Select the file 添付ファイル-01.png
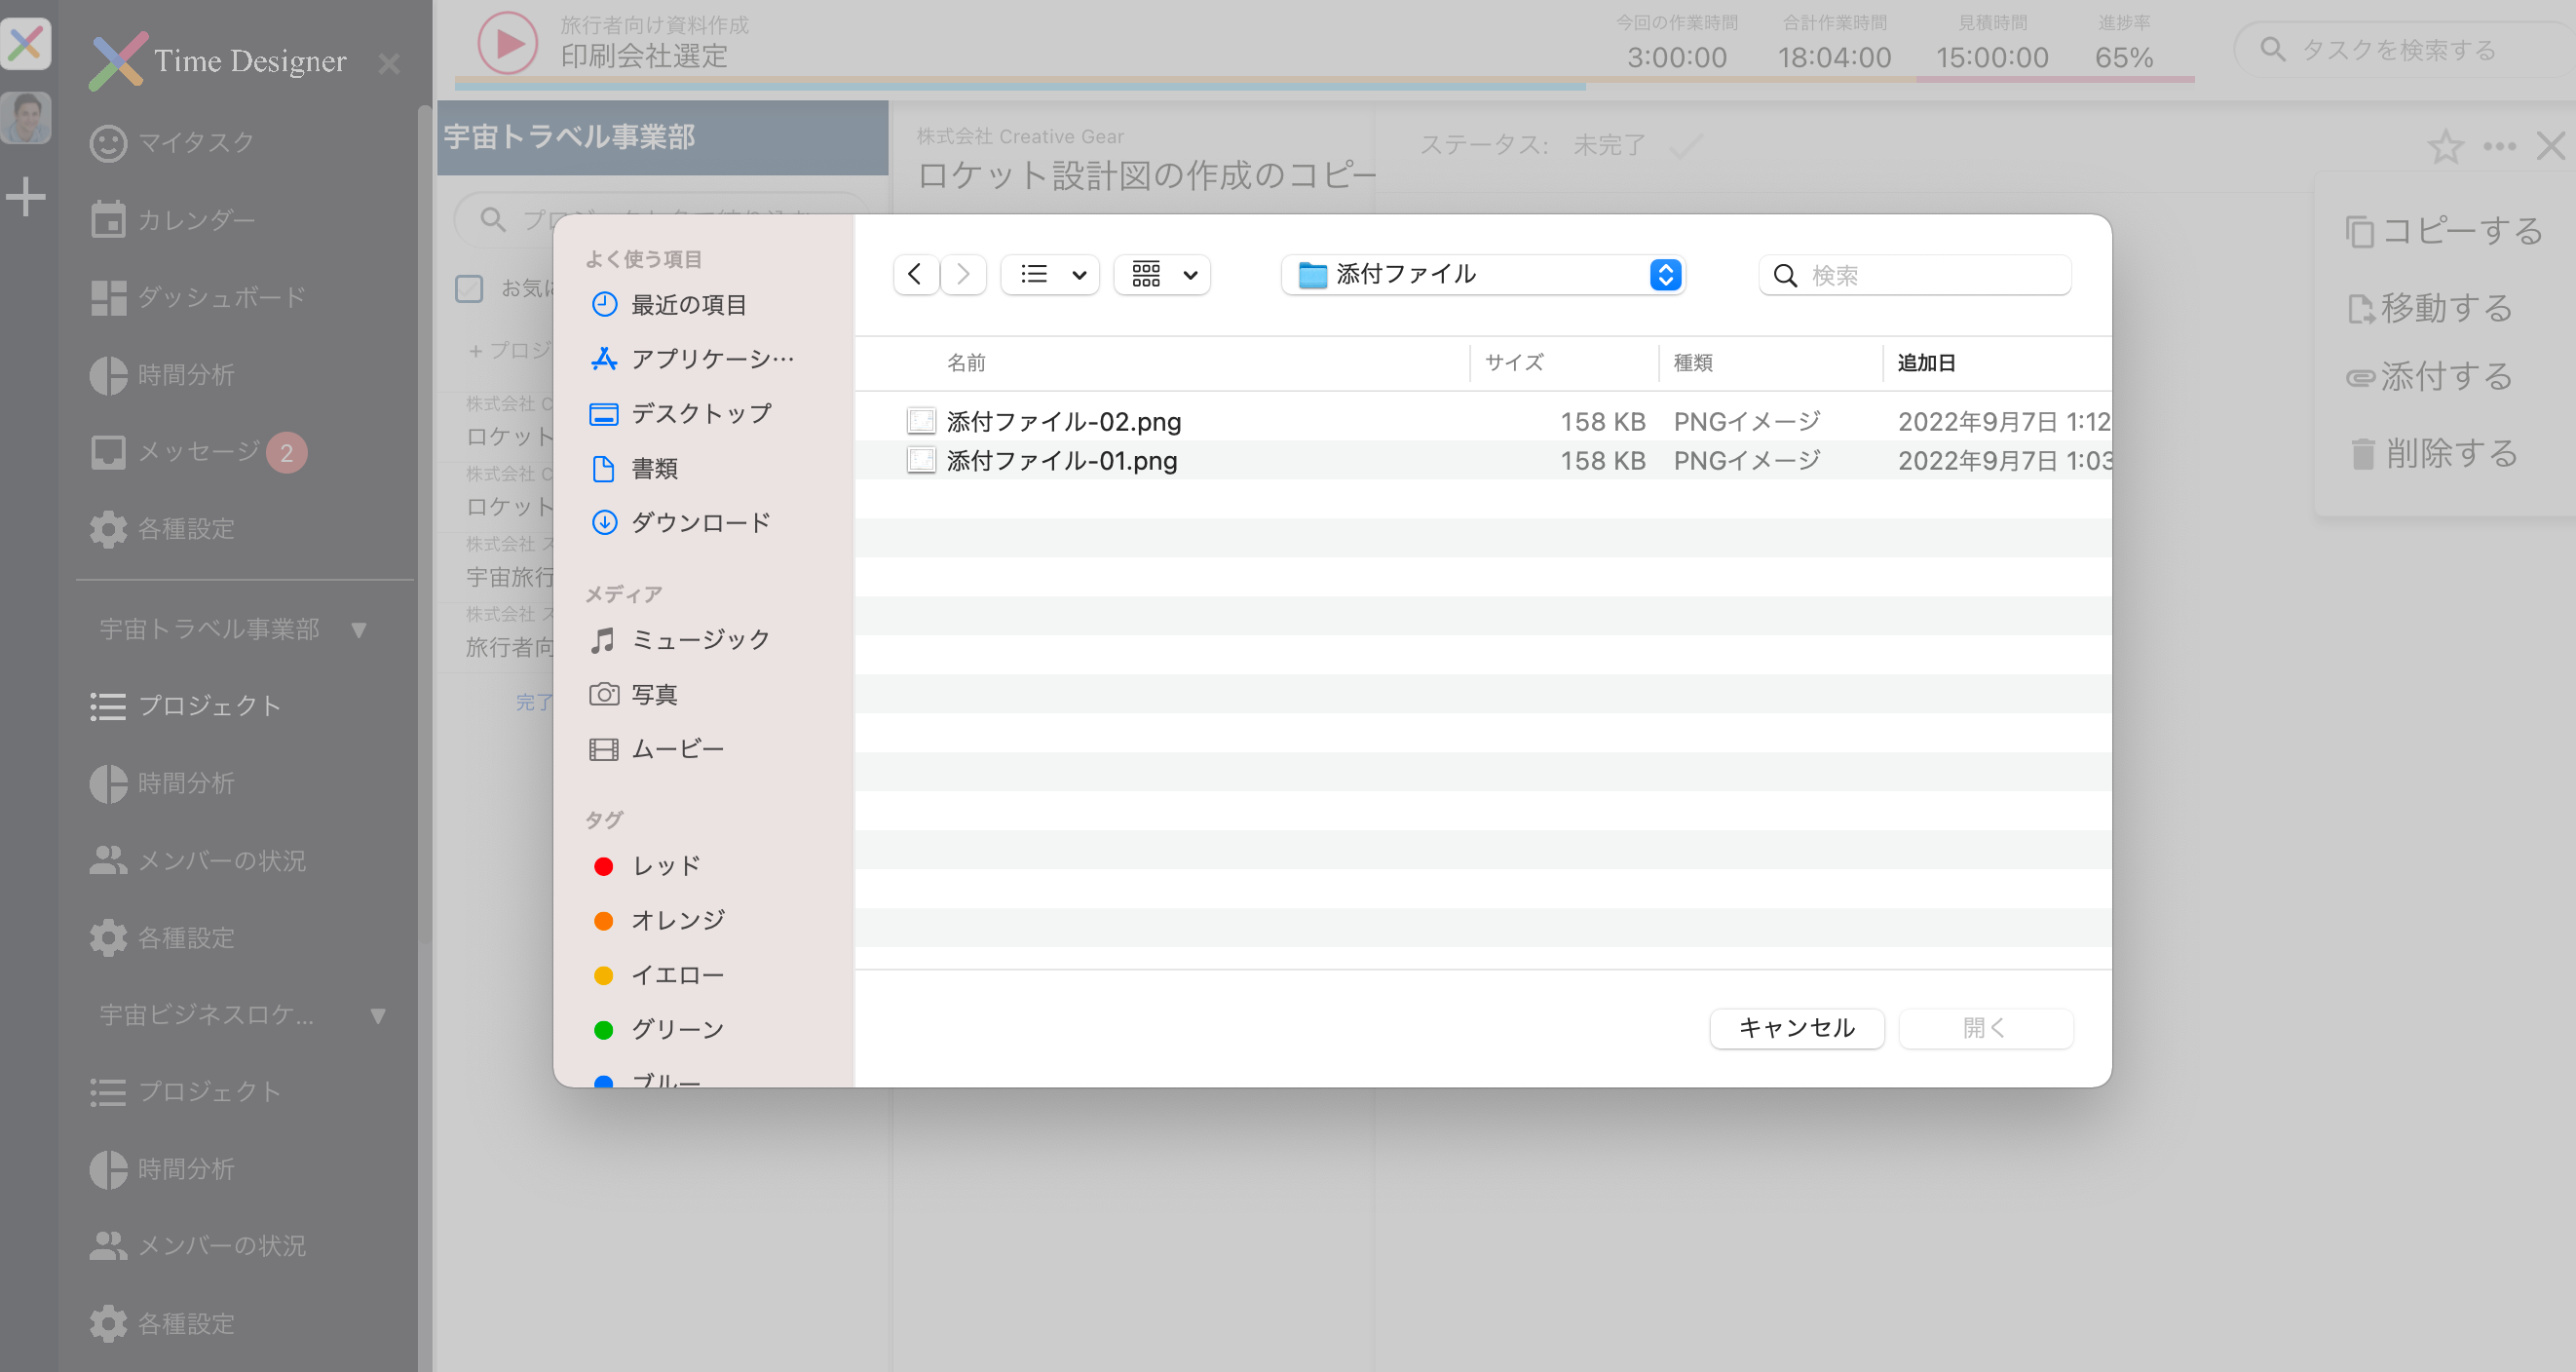Screen dimensions: 2576x1372 [1062, 461]
